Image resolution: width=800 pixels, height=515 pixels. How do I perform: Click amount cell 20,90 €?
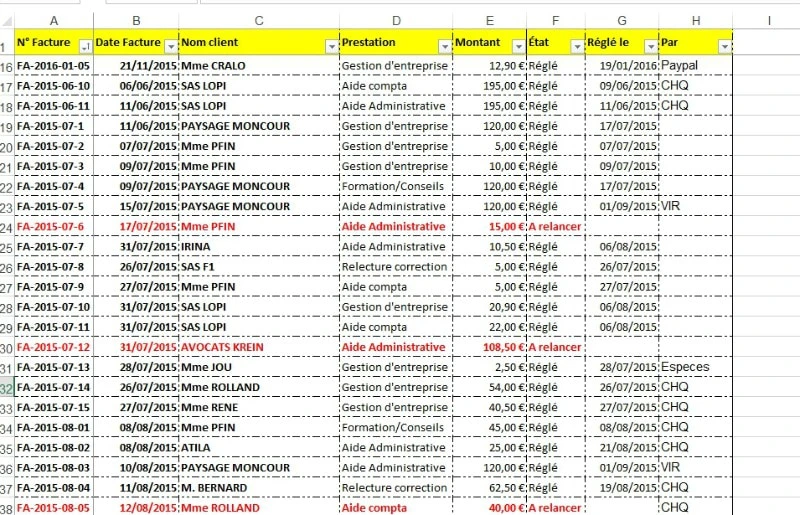(x=489, y=307)
